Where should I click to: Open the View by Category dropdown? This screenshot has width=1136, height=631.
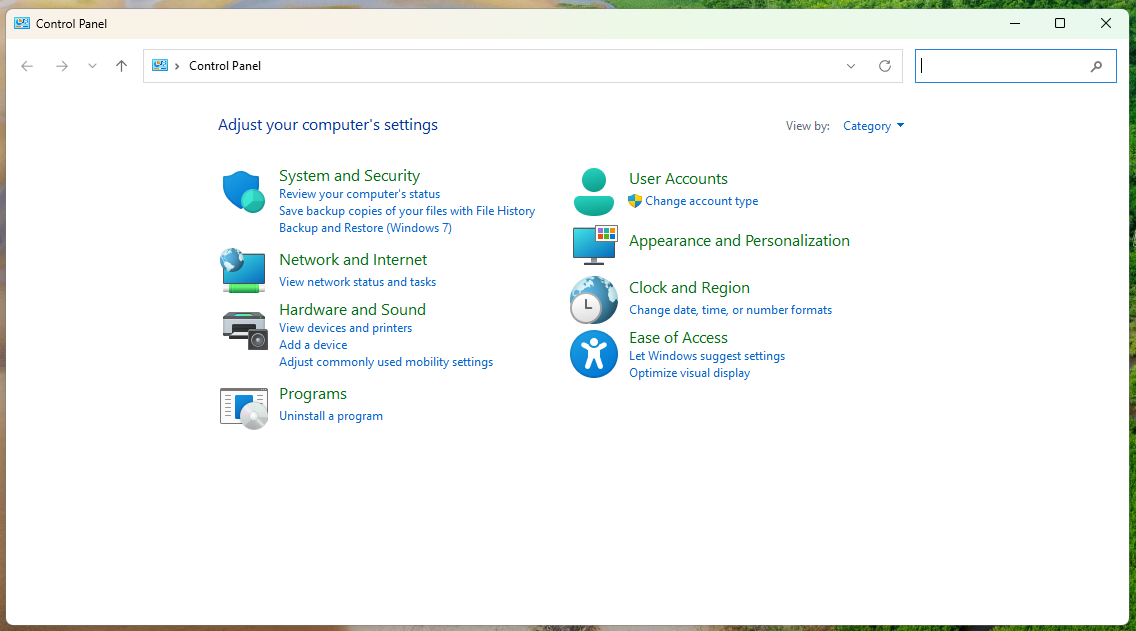[x=874, y=126]
